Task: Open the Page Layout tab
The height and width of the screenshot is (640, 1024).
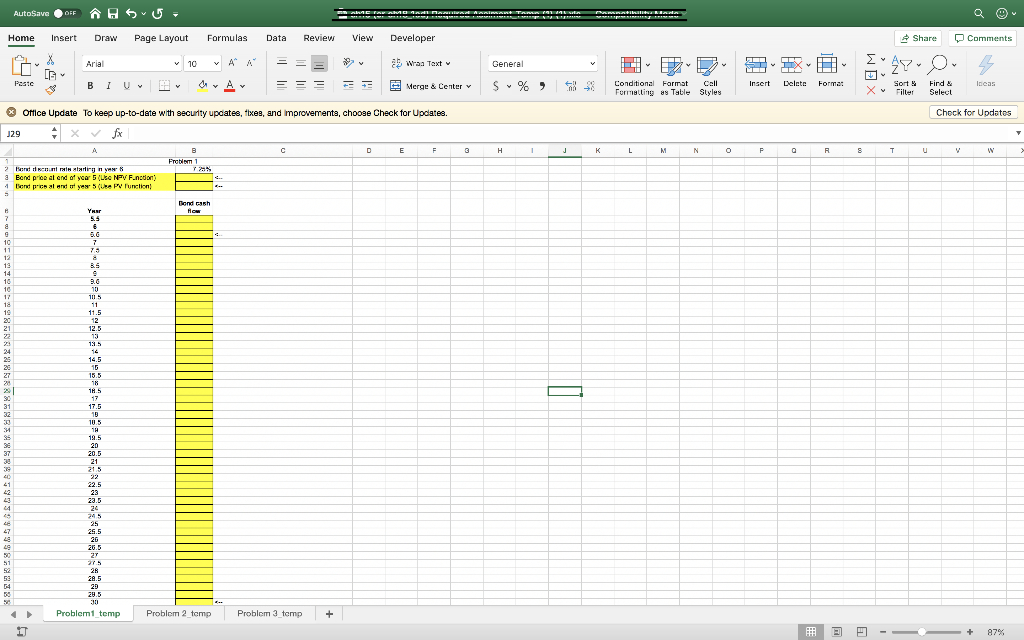Action: click(161, 38)
